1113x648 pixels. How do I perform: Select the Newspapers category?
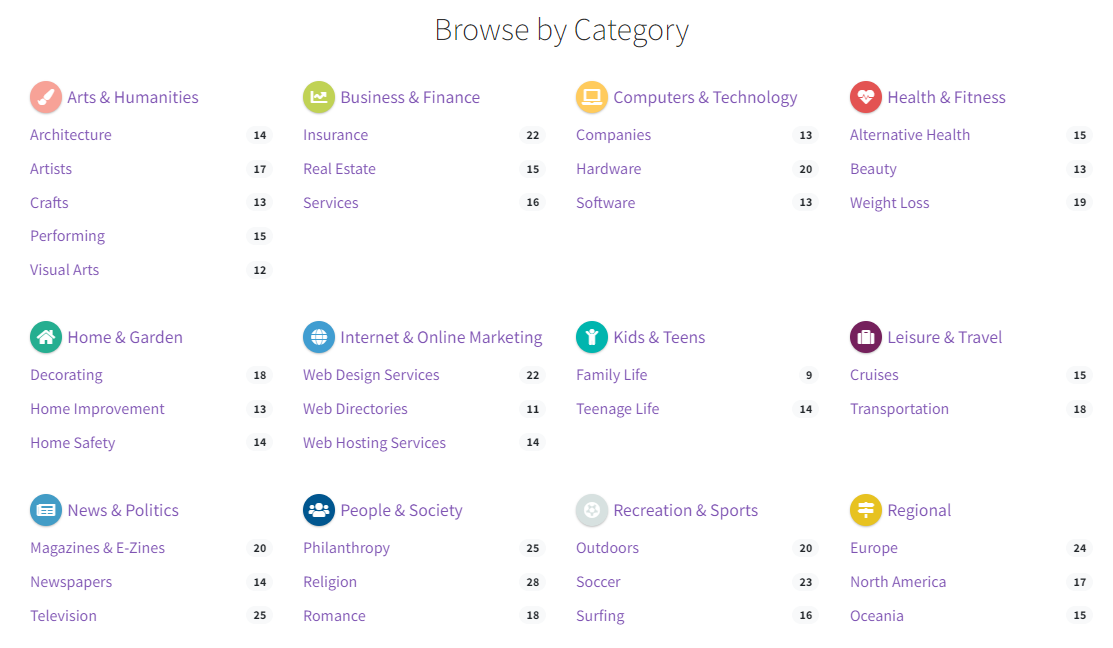click(71, 581)
